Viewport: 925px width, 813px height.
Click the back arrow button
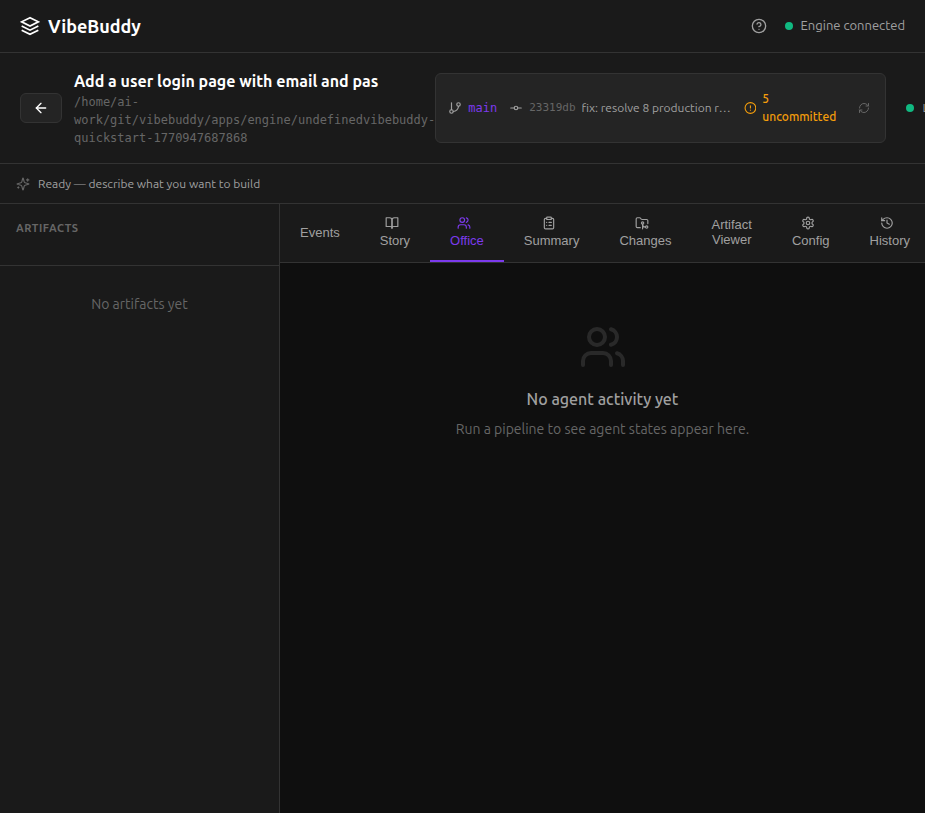pos(40,107)
